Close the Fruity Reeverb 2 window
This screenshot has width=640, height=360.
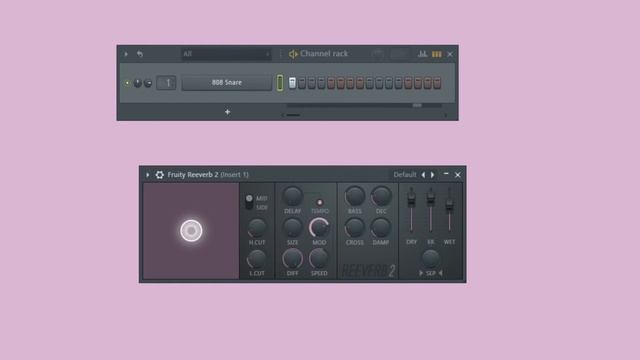tap(458, 175)
